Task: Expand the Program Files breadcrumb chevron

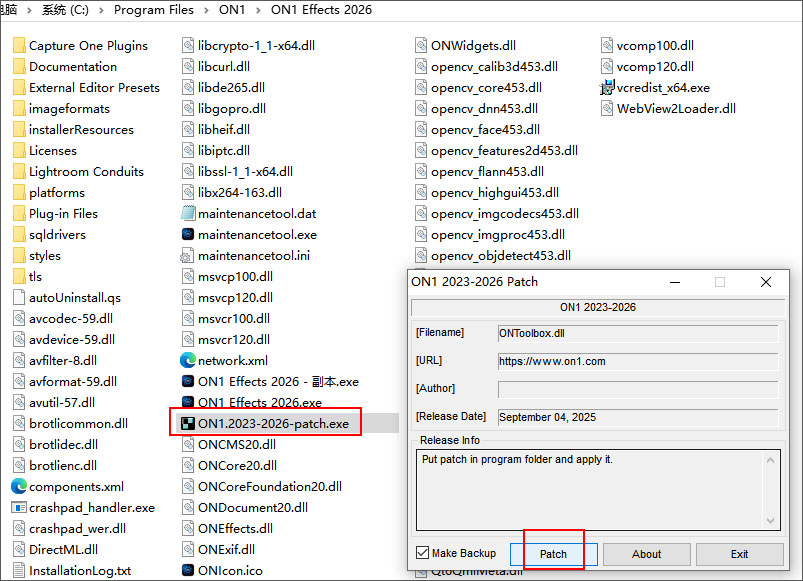Action: [x=206, y=10]
